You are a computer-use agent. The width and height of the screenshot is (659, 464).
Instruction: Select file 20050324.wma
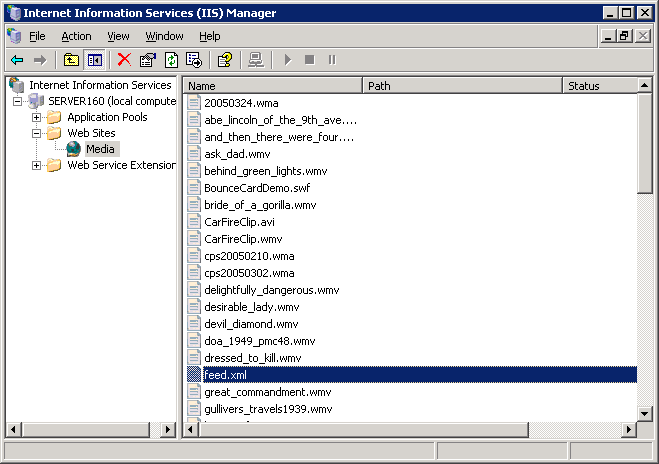[x=241, y=103]
